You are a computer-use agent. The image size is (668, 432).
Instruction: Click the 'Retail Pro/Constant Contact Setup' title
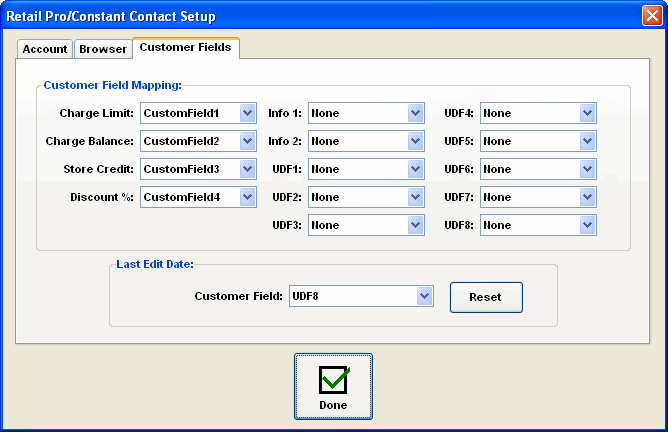(111, 16)
